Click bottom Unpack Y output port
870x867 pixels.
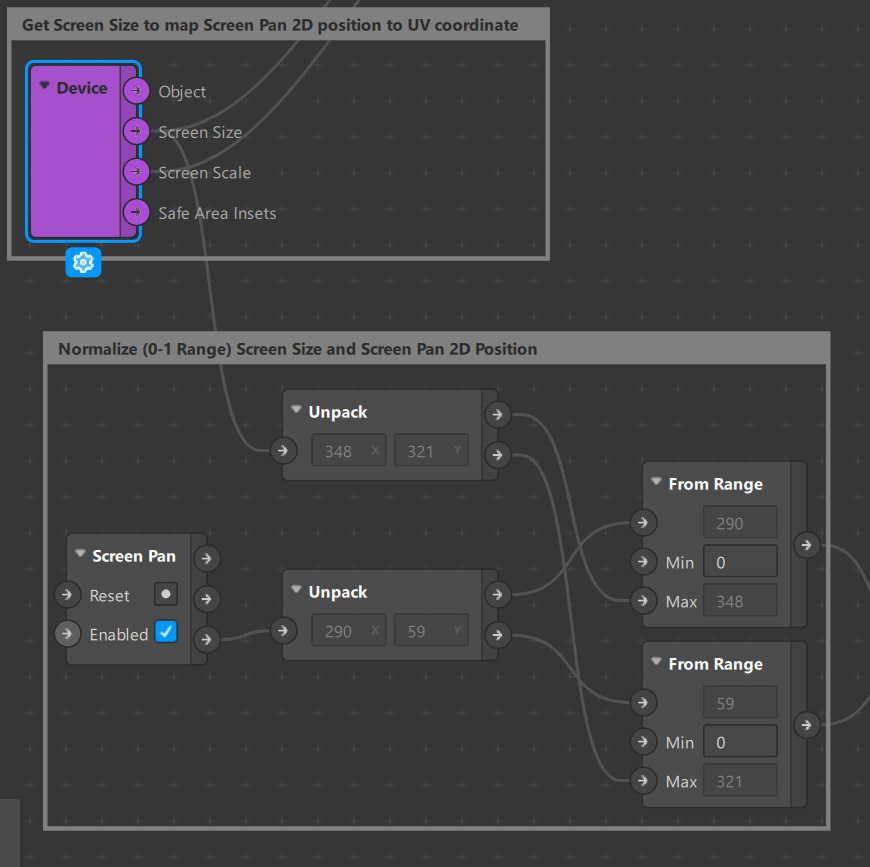(498, 635)
